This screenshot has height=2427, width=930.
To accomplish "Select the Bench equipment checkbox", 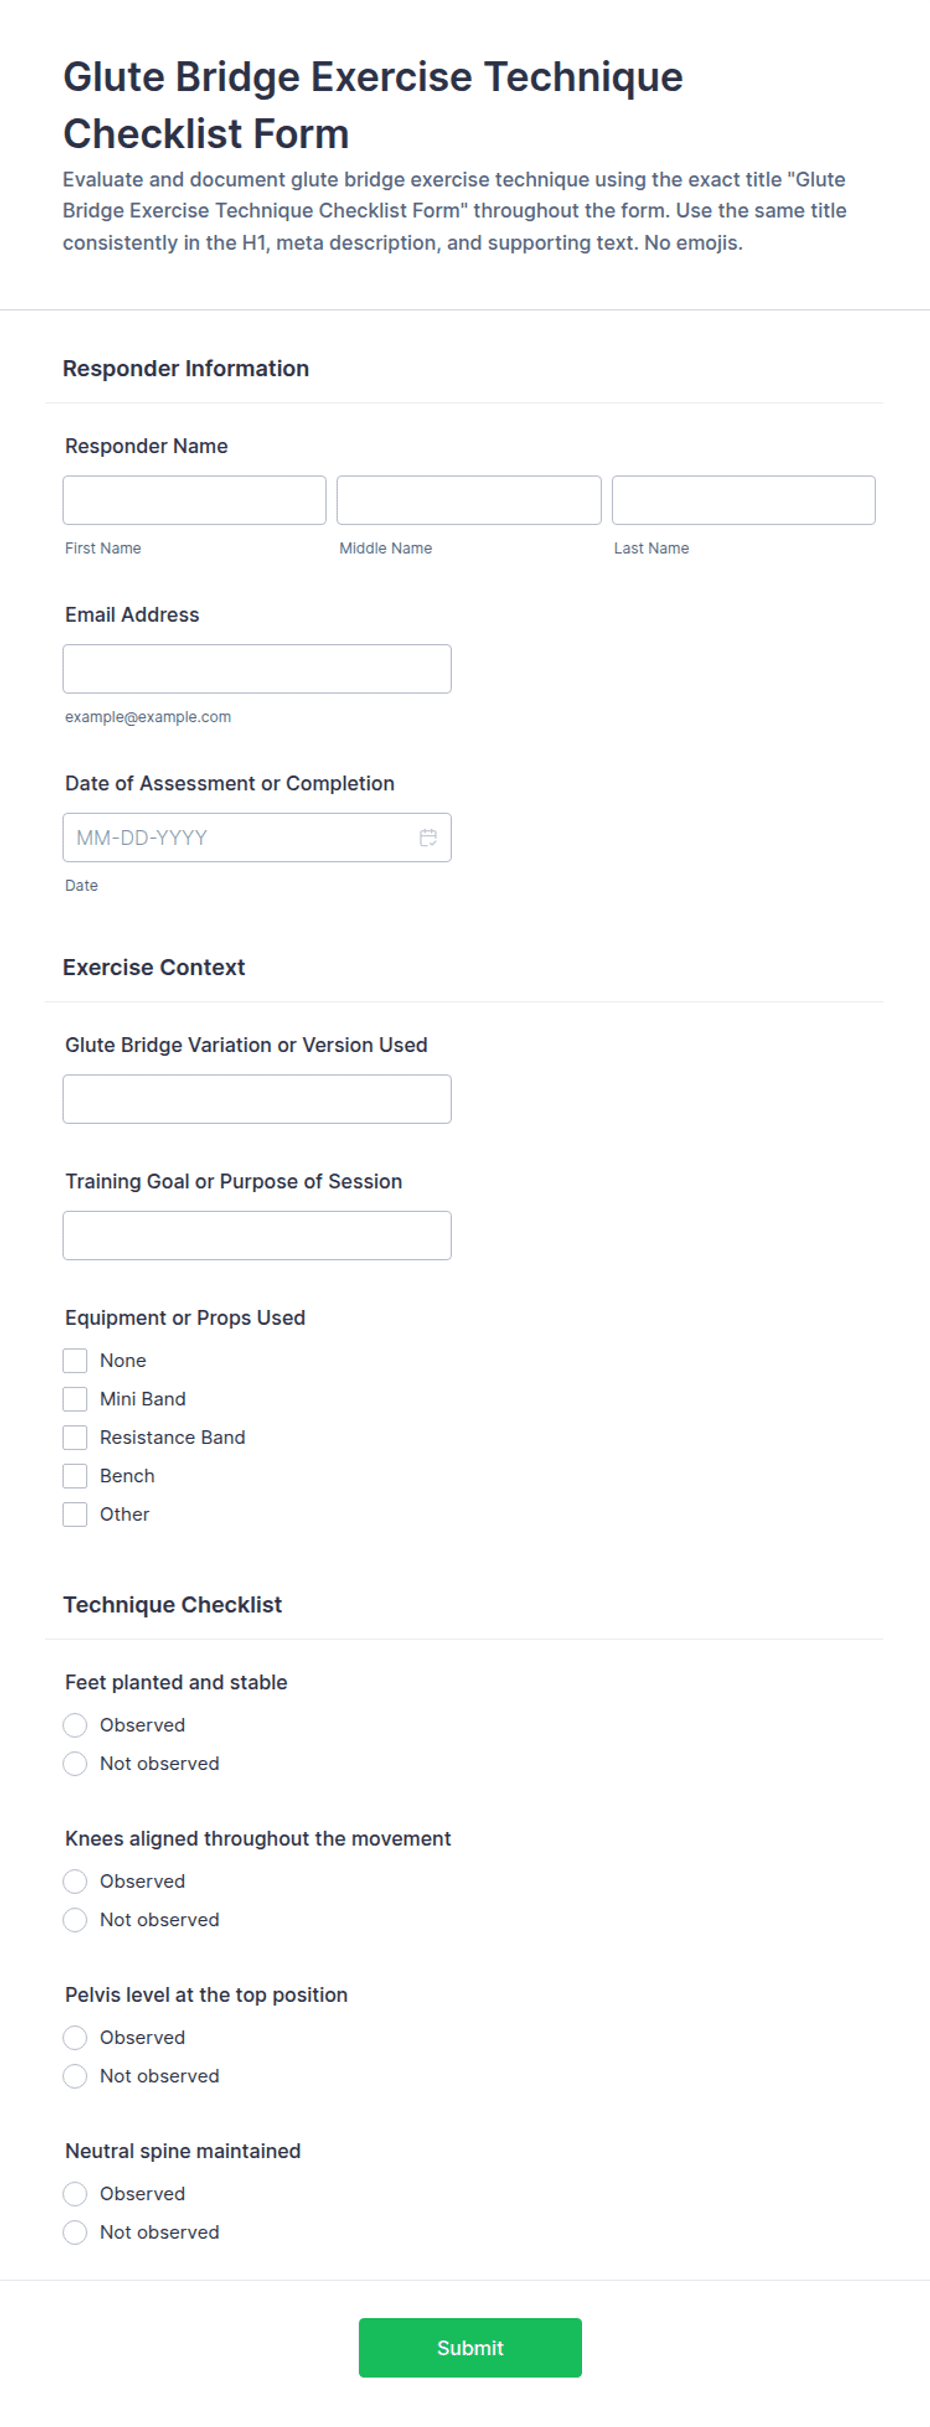I will [x=75, y=1475].
